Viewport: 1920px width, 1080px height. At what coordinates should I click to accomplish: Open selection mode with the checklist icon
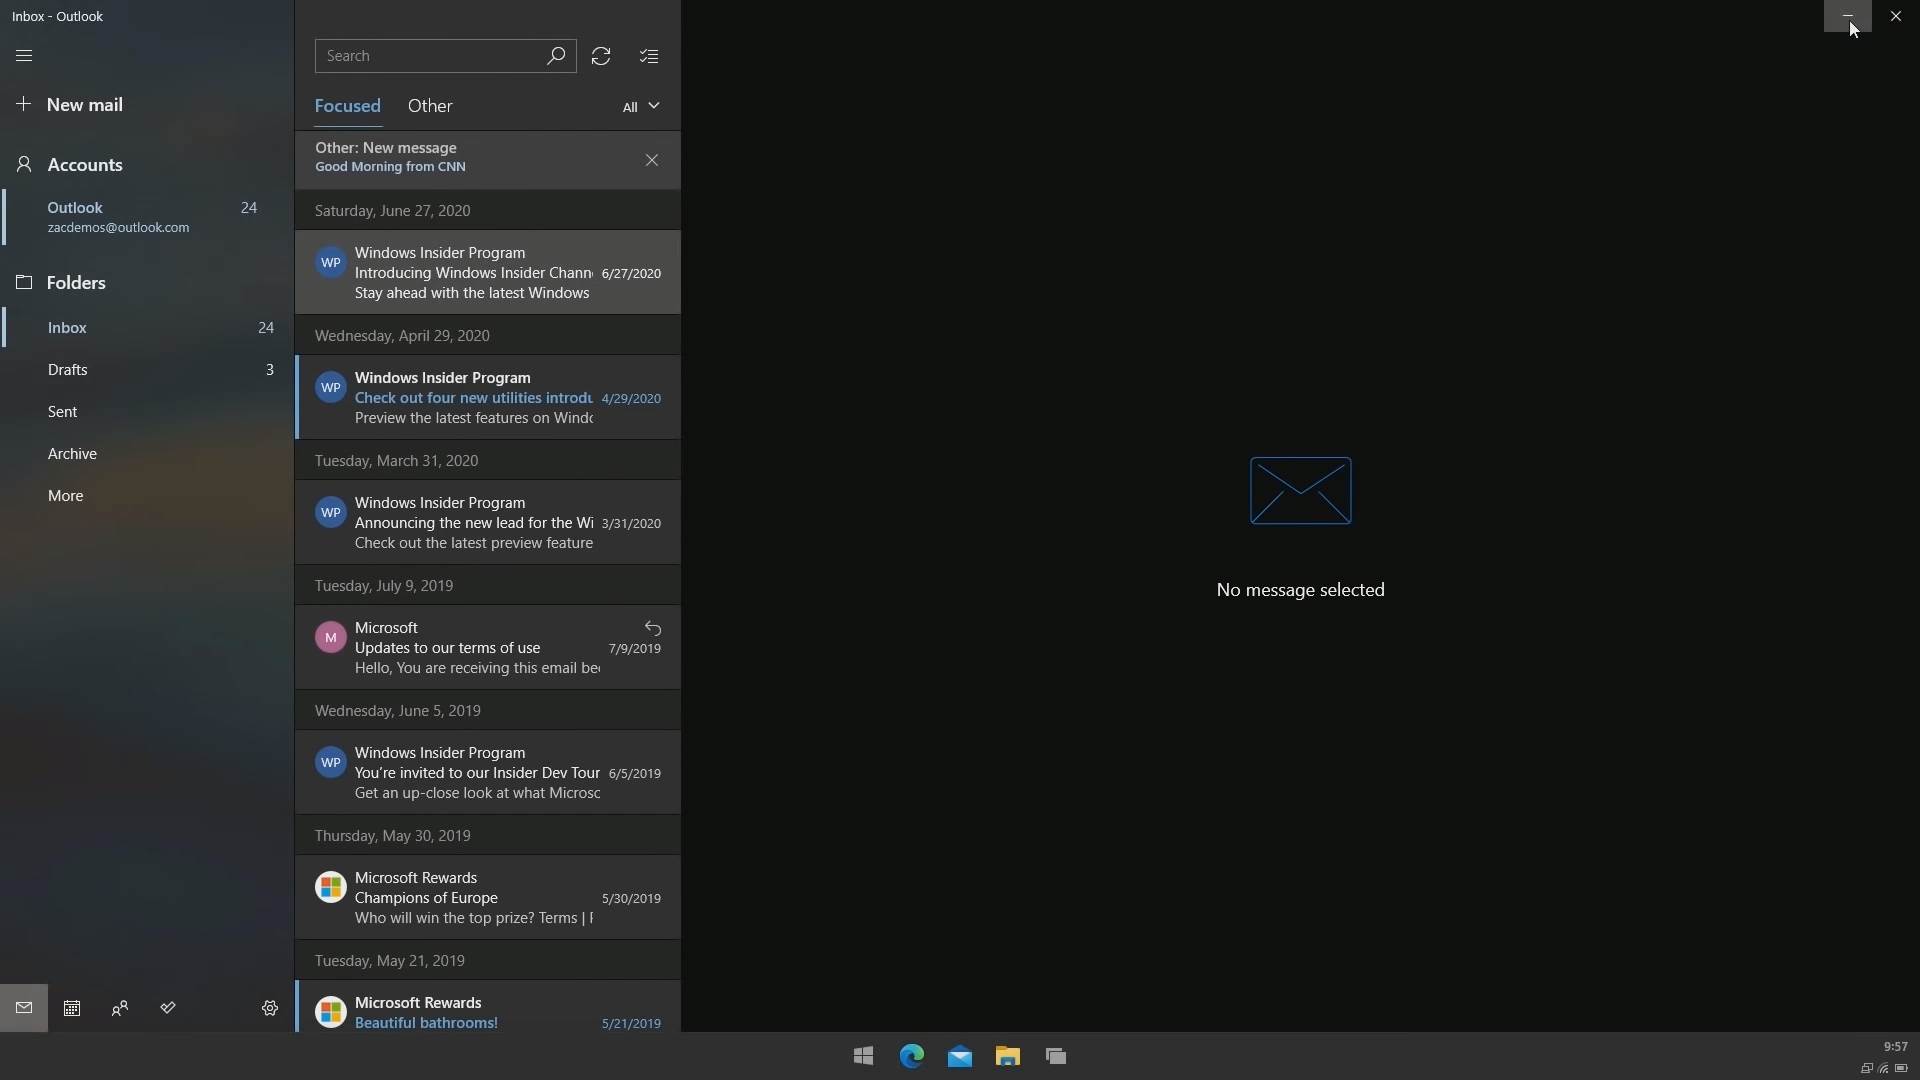click(x=649, y=56)
